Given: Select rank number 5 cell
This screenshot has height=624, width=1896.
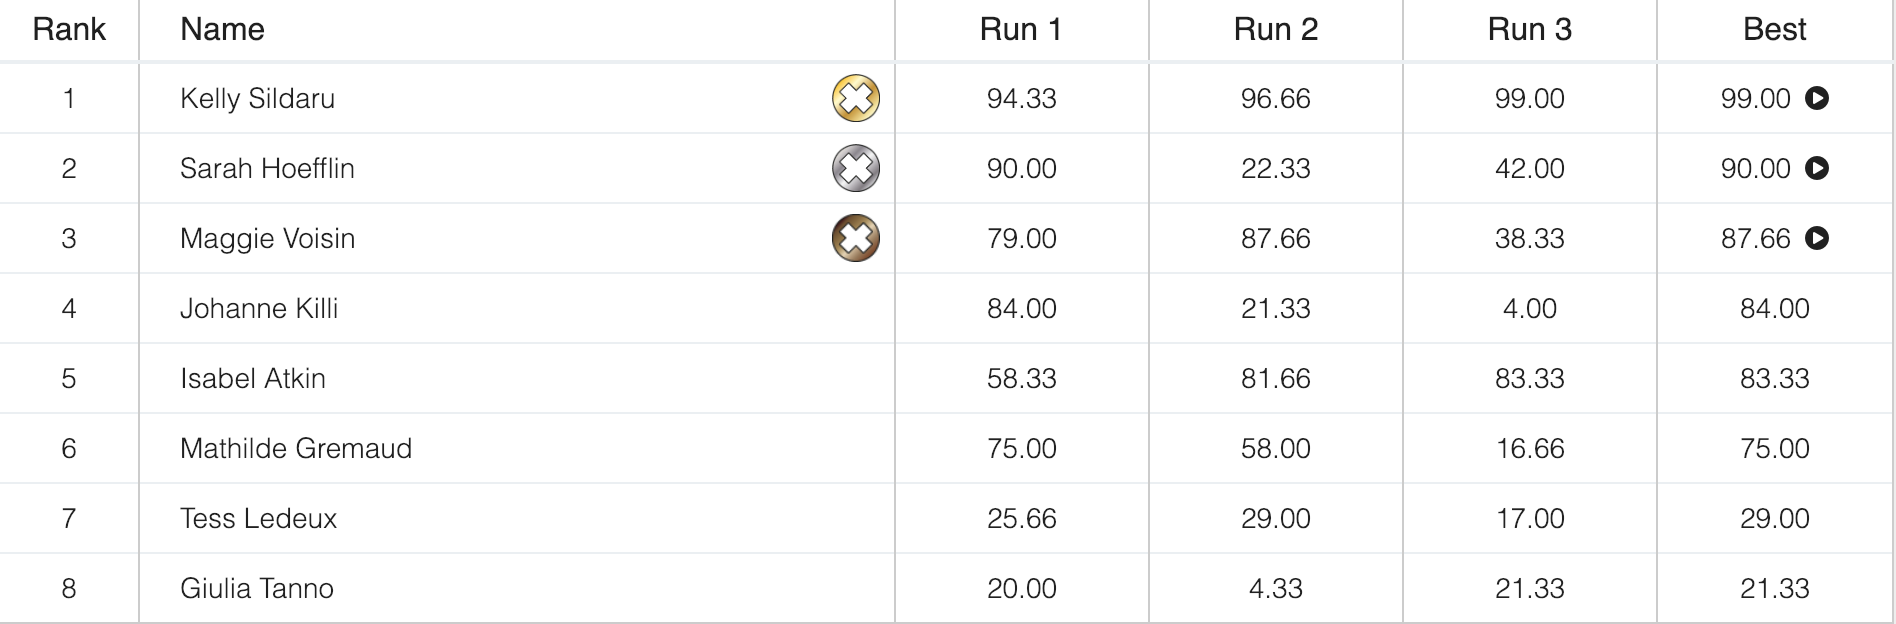Looking at the screenshot, I should pyautogui.click(x=70, y=378).
